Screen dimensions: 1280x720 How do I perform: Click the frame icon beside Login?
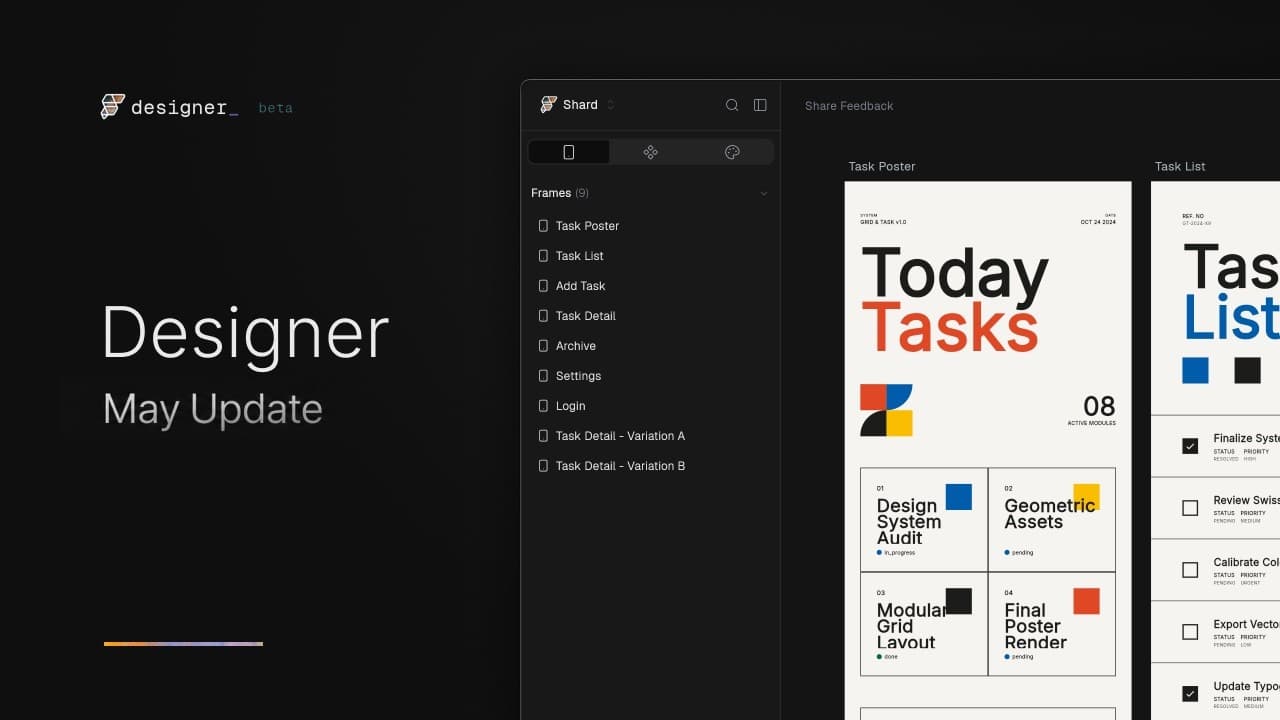[543, 406]
